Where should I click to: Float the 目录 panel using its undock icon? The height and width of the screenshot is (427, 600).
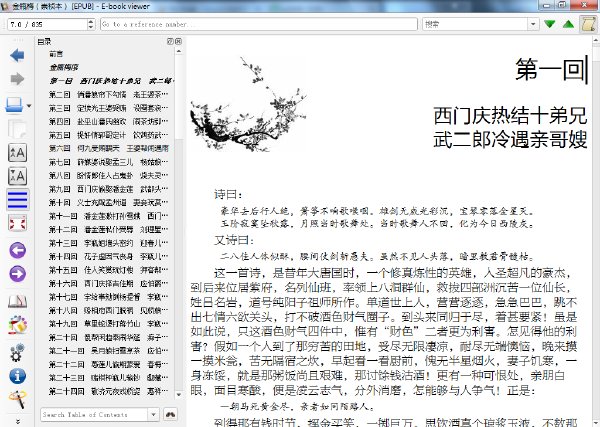pyautogui.click(x=170, y=41)
